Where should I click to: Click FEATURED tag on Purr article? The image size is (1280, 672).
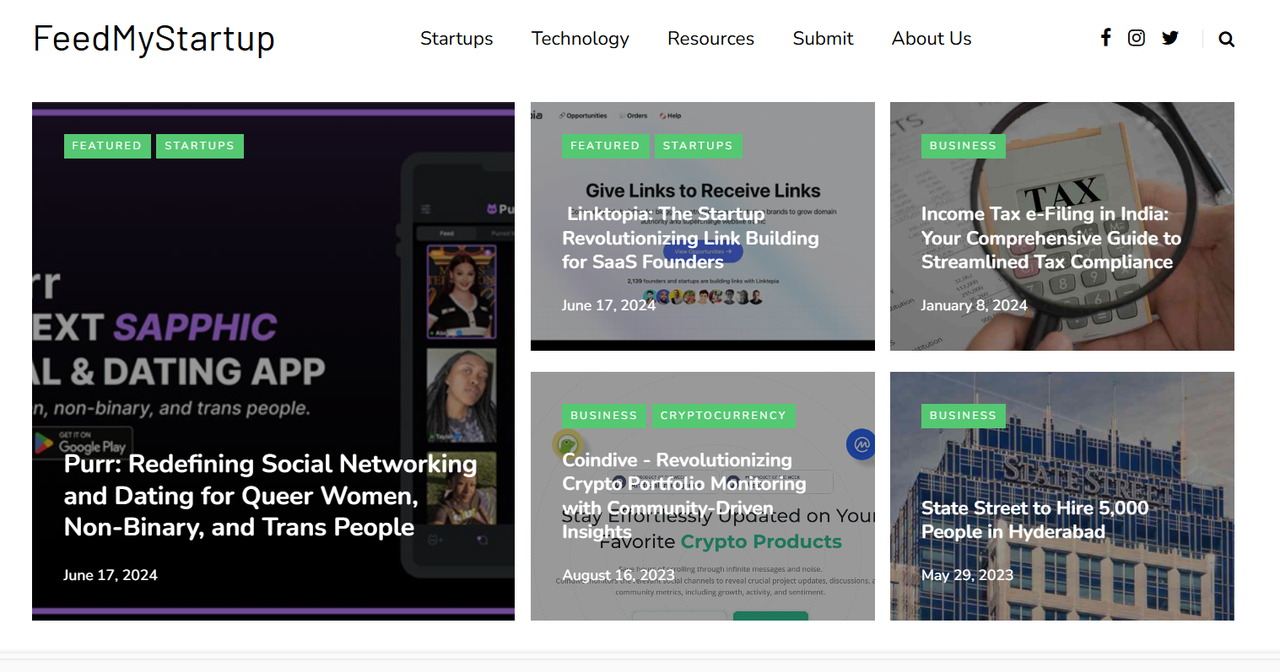click(107, 146)
